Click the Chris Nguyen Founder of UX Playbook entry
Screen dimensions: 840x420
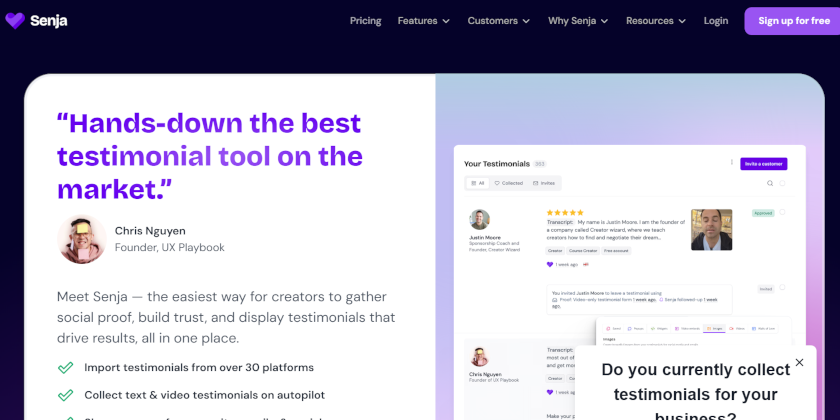[493, 377]
